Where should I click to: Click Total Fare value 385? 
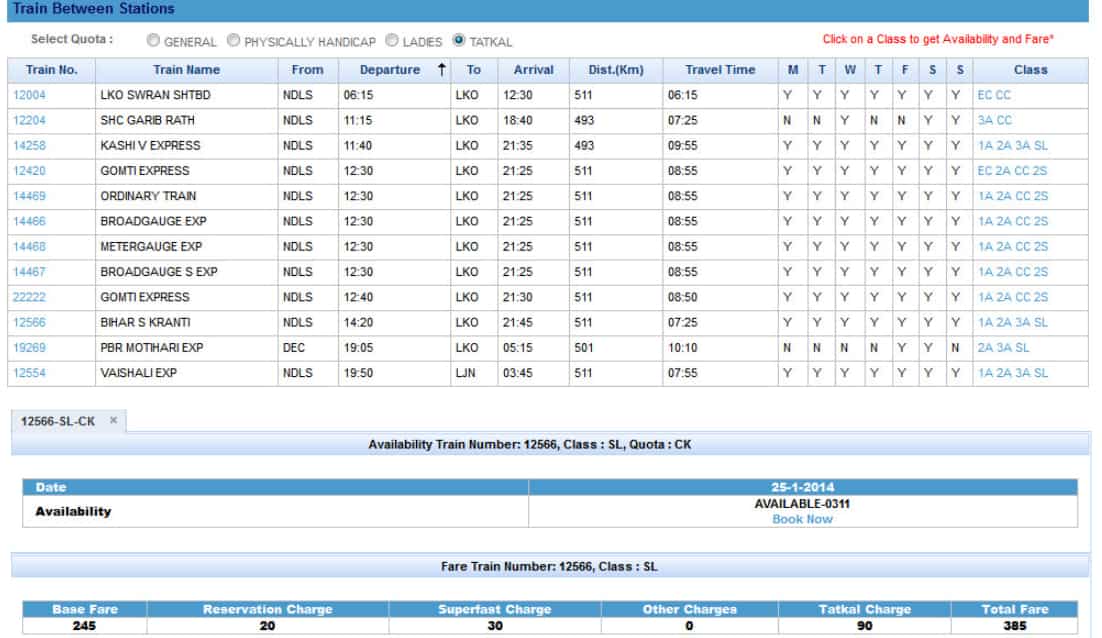click(x=1015, y=625)
